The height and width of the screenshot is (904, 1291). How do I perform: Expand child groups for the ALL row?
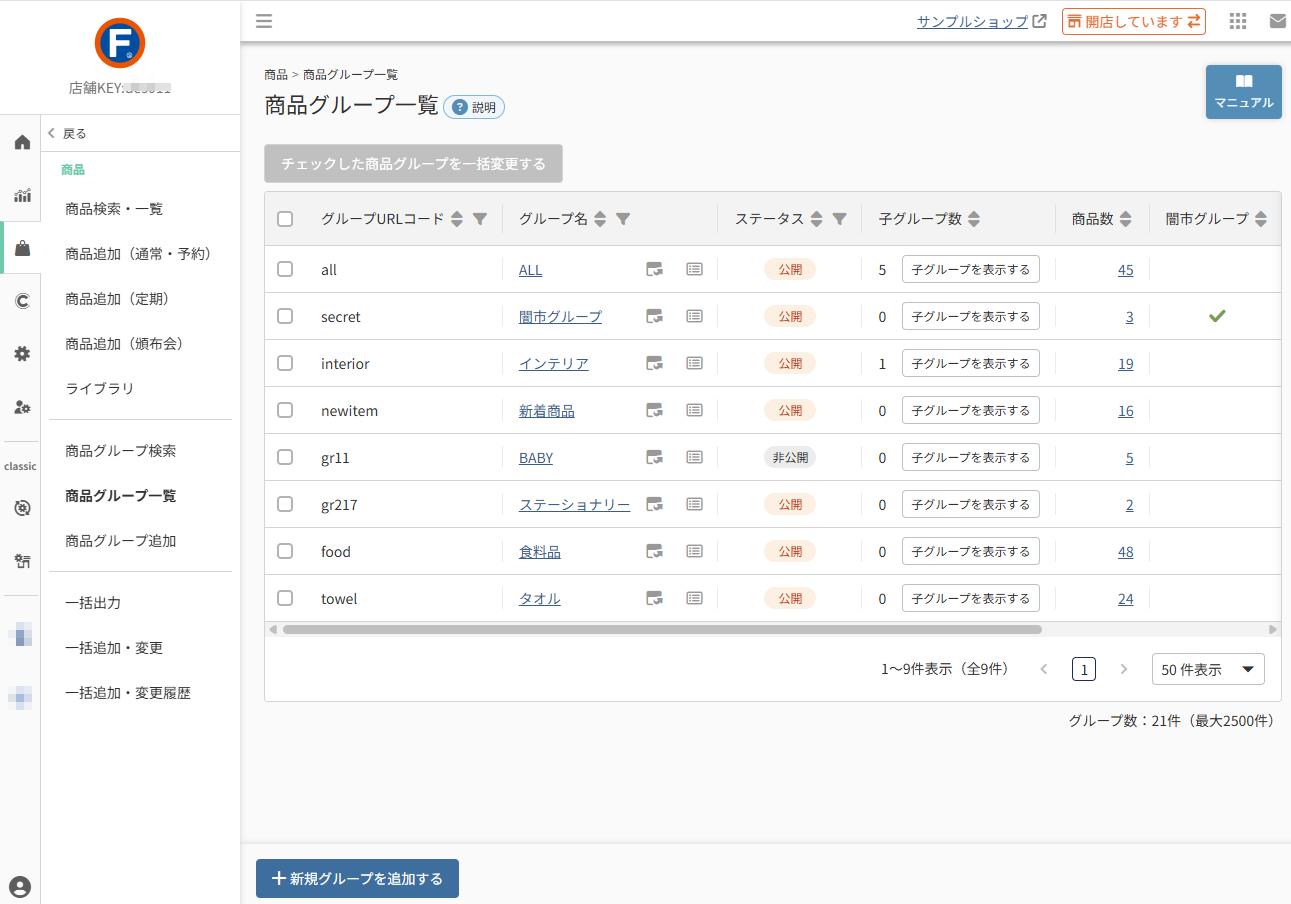tap(971, 269)
